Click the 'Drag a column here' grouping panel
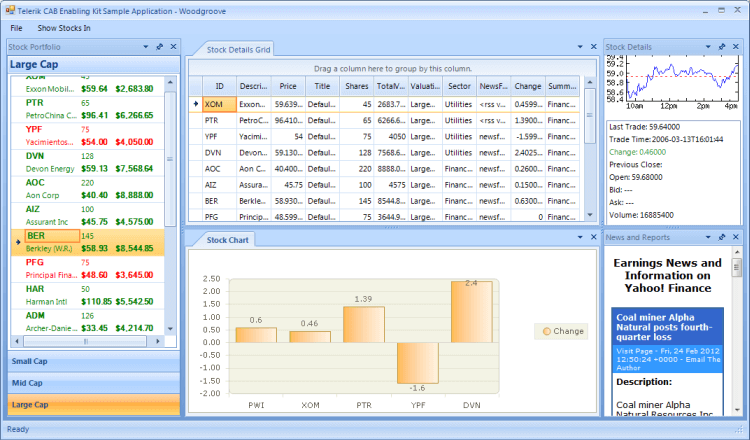The image size is (750, 440). 393,68
